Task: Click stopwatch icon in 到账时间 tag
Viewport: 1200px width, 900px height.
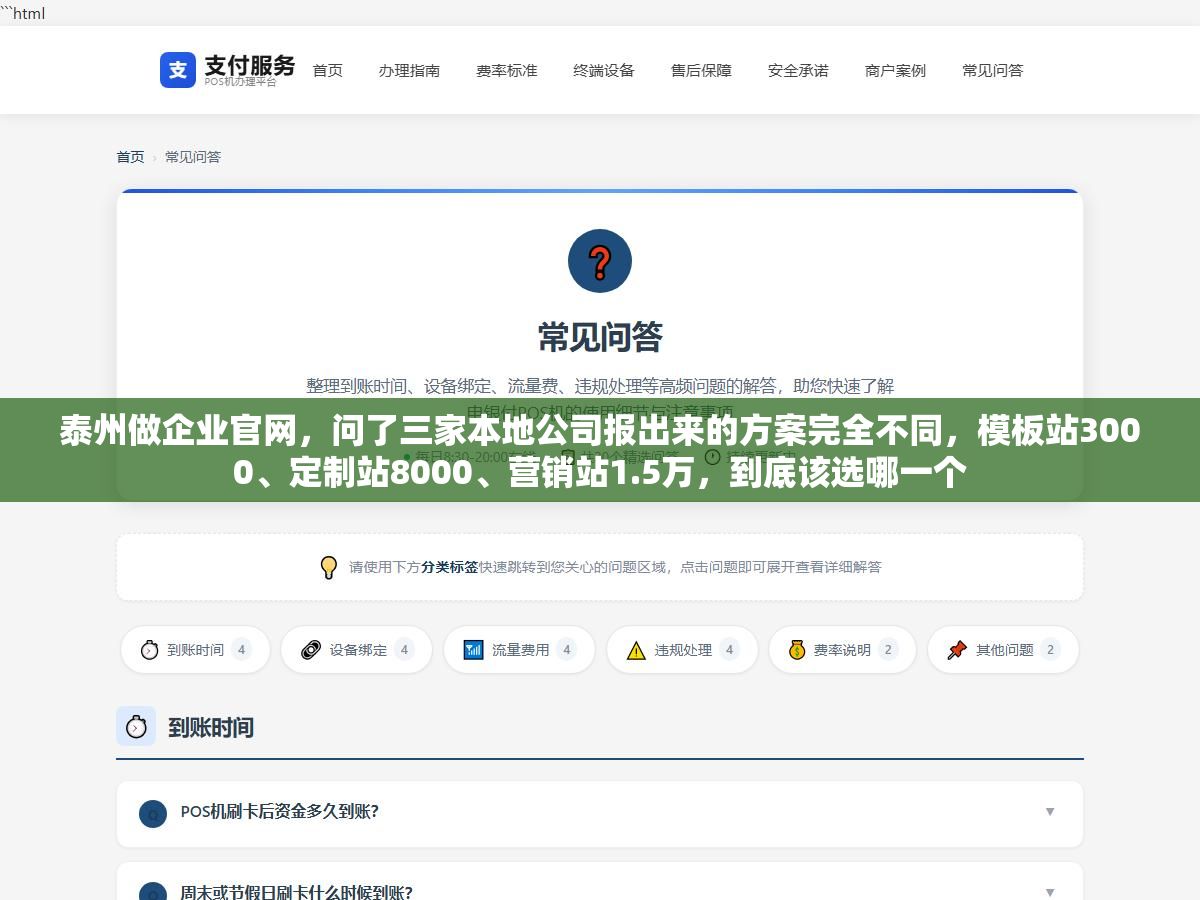Action: click(x=149, y=650)
